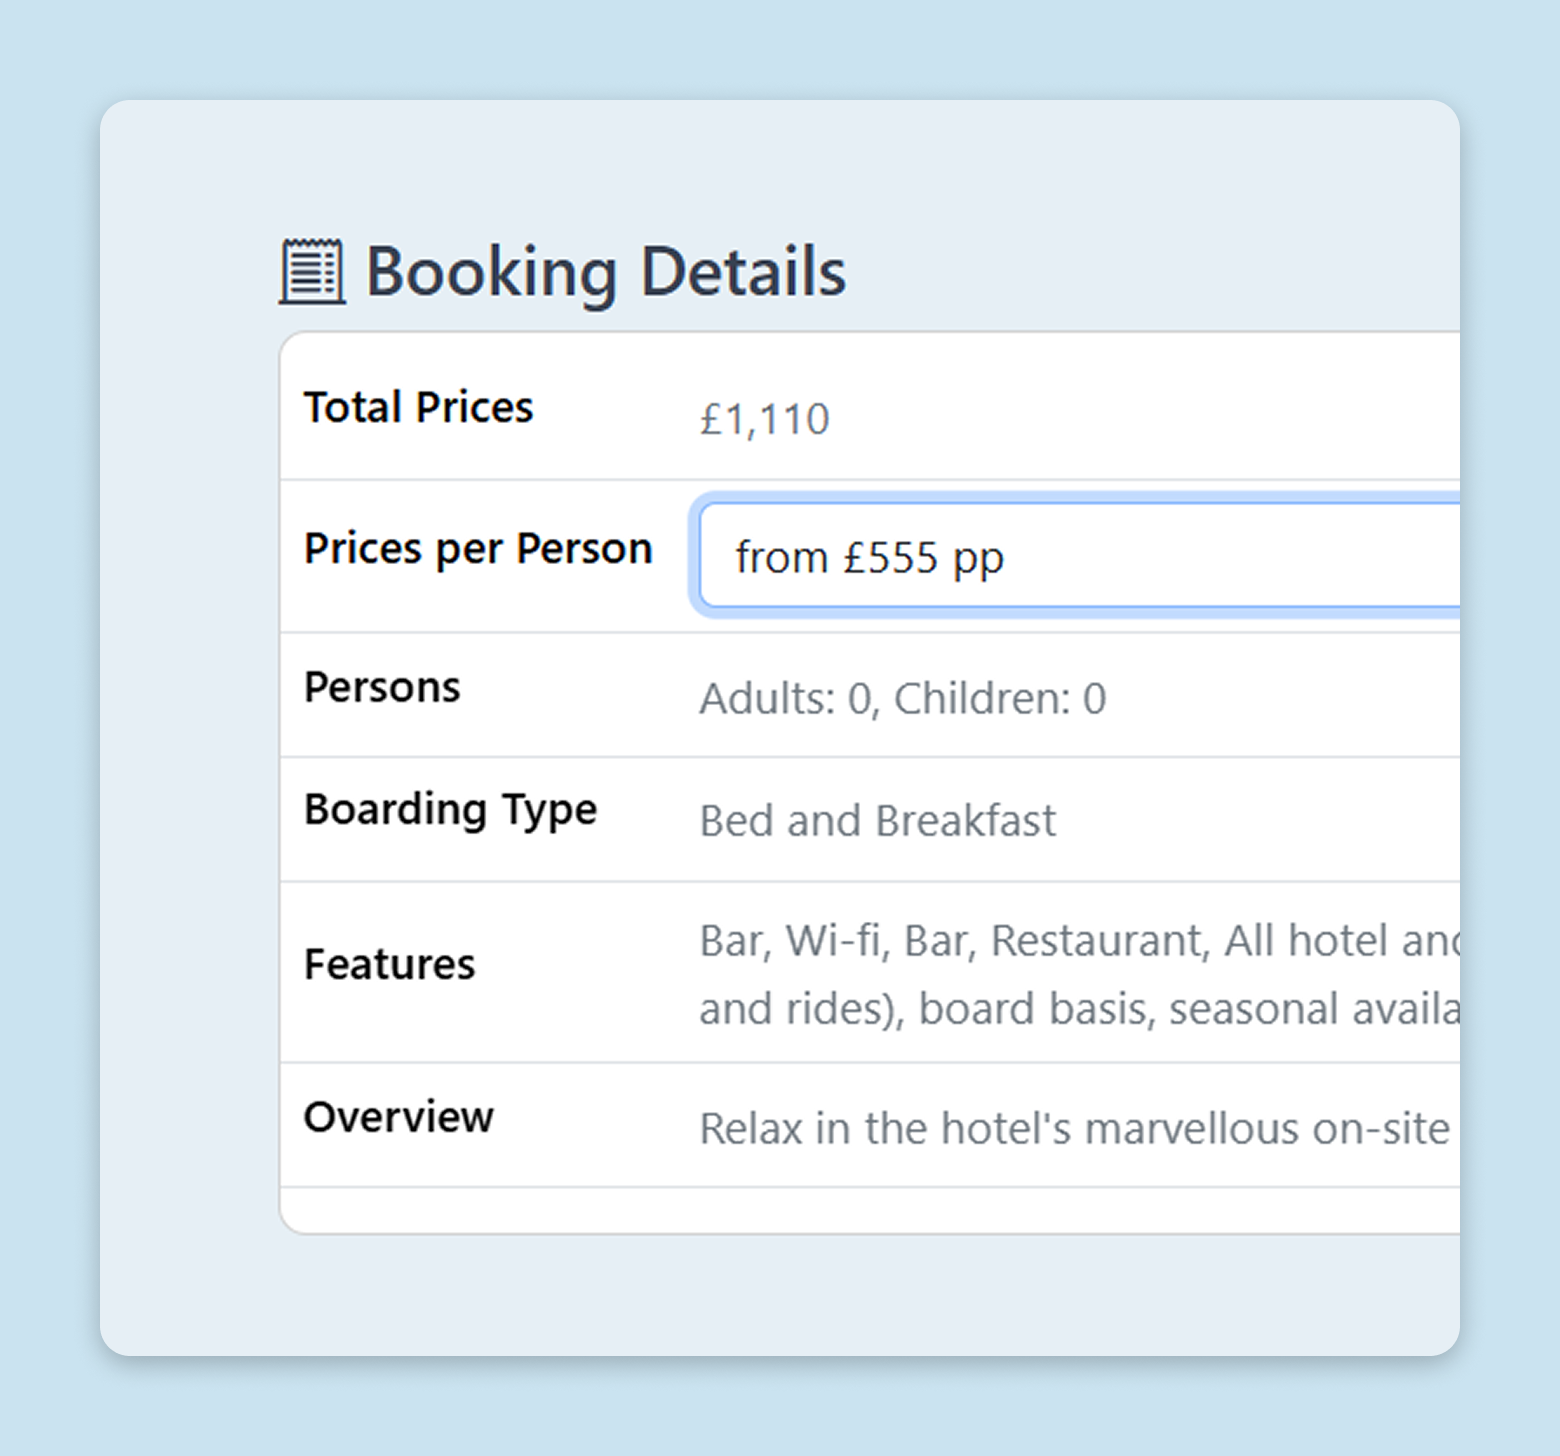
Task: Select the £1,110 total price value
Action: click(764, 419)
